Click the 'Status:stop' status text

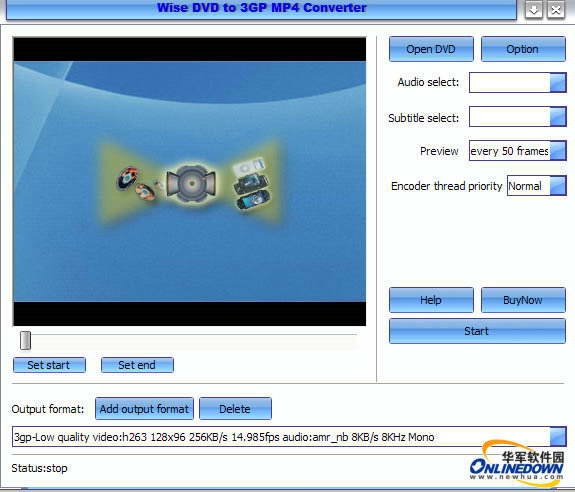click(39, 468)
